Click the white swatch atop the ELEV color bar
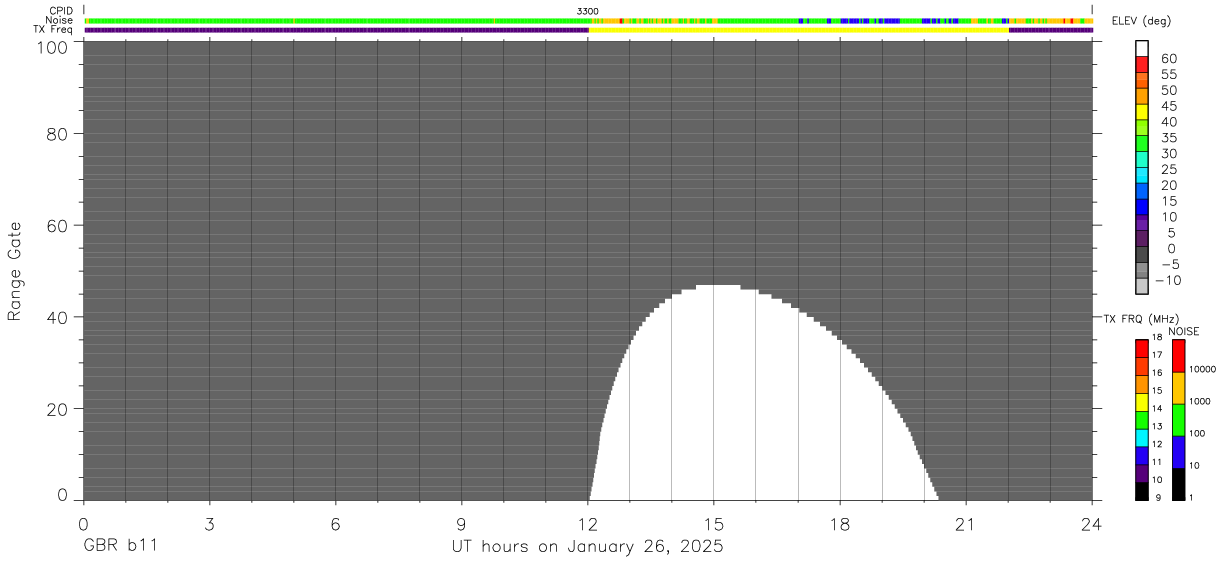Image resolution: width=1228 pixels, height=567 pixels. 1142,48
